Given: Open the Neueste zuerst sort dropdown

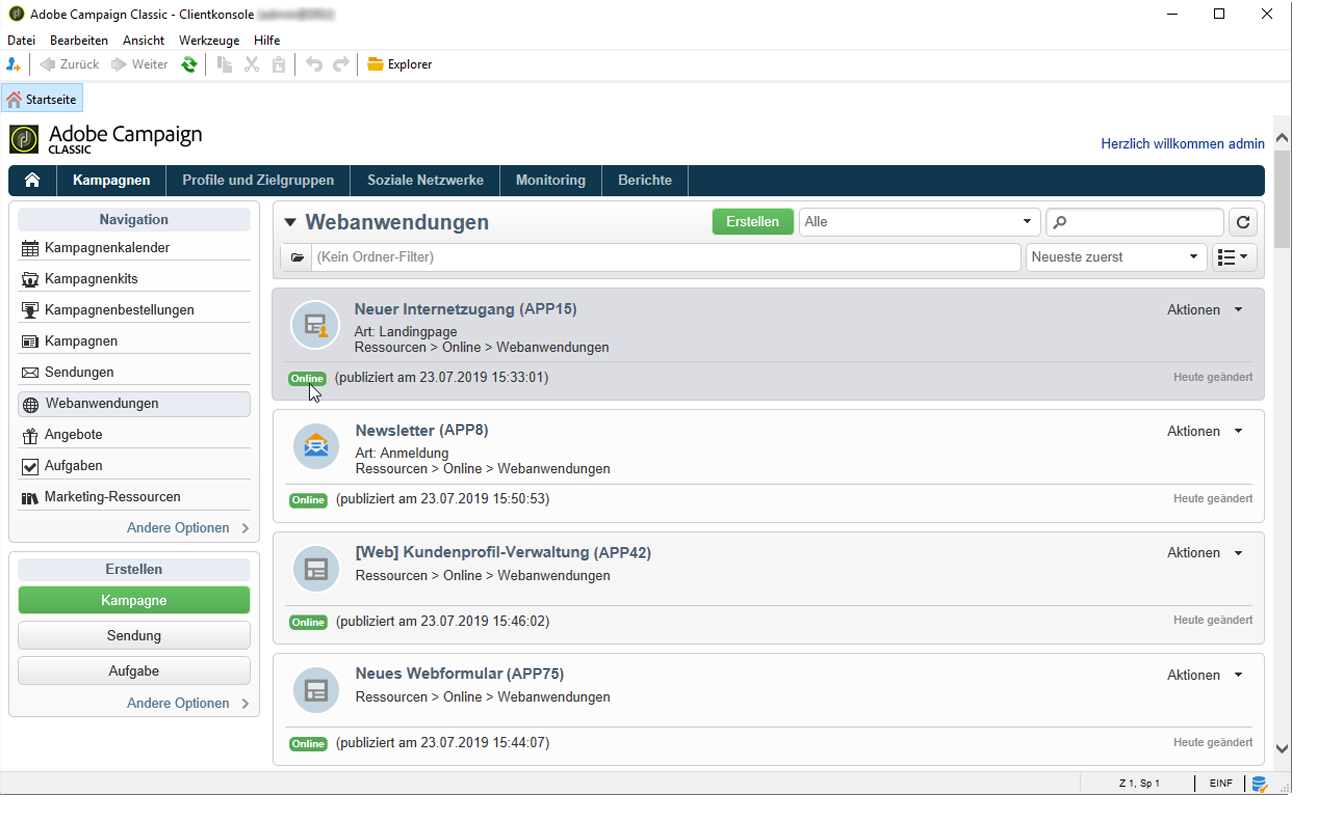Looking at the screenshot, I should point(1116,258).
